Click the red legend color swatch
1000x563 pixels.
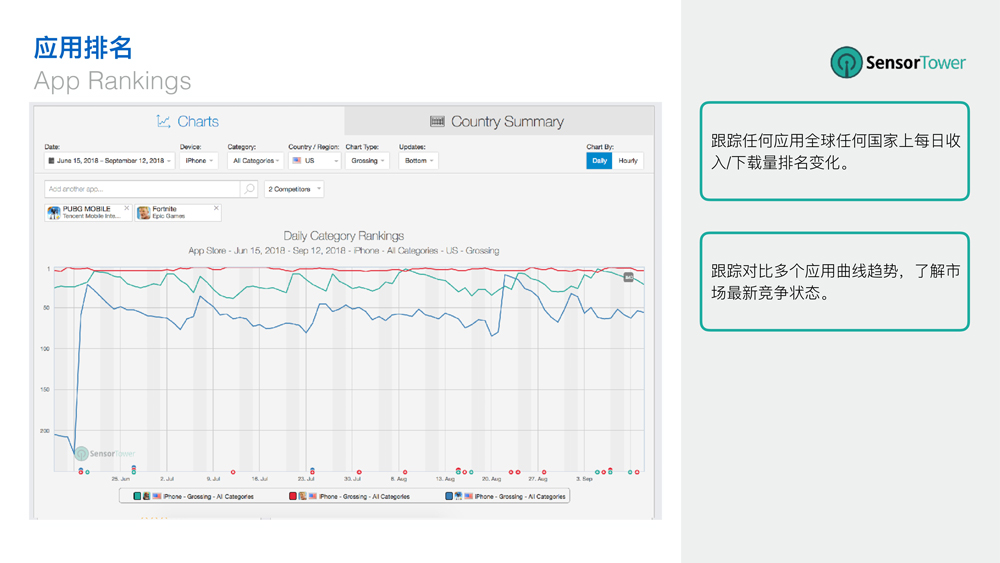[x=293, y=496]
